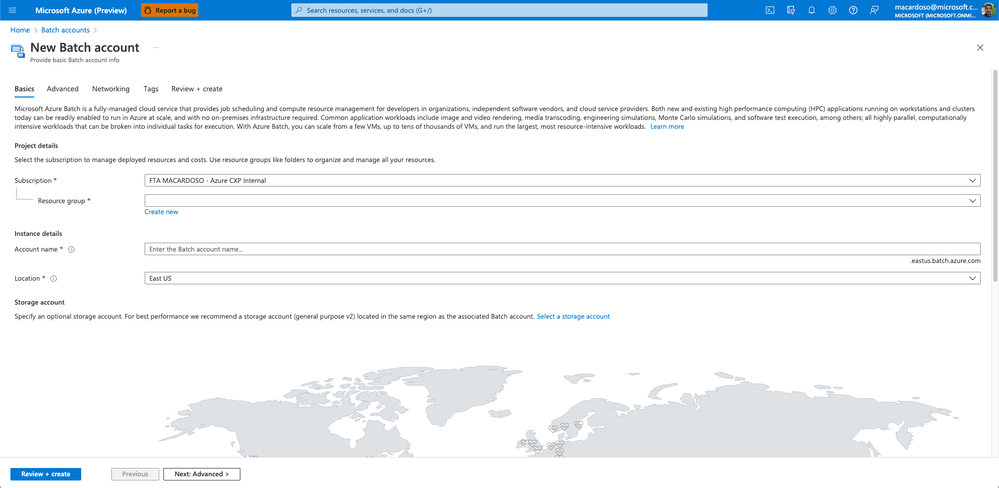
Task: Click the macardoso@microsoft account label
Action: coord(935,7)
